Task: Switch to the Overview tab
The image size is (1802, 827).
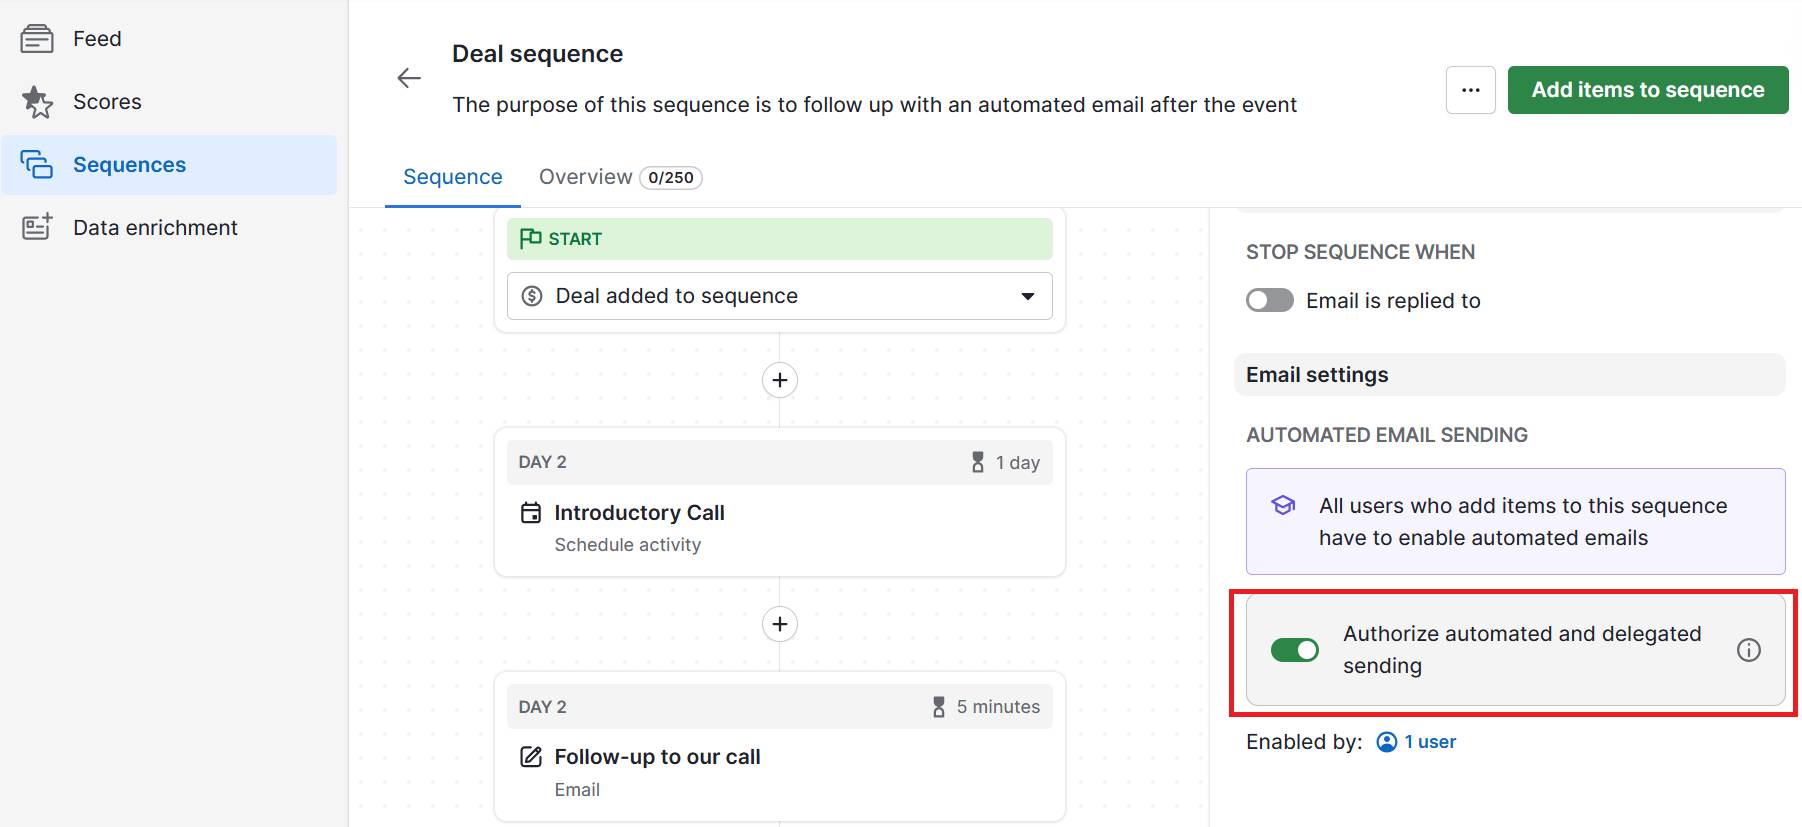Action: (x=586, y=176)
